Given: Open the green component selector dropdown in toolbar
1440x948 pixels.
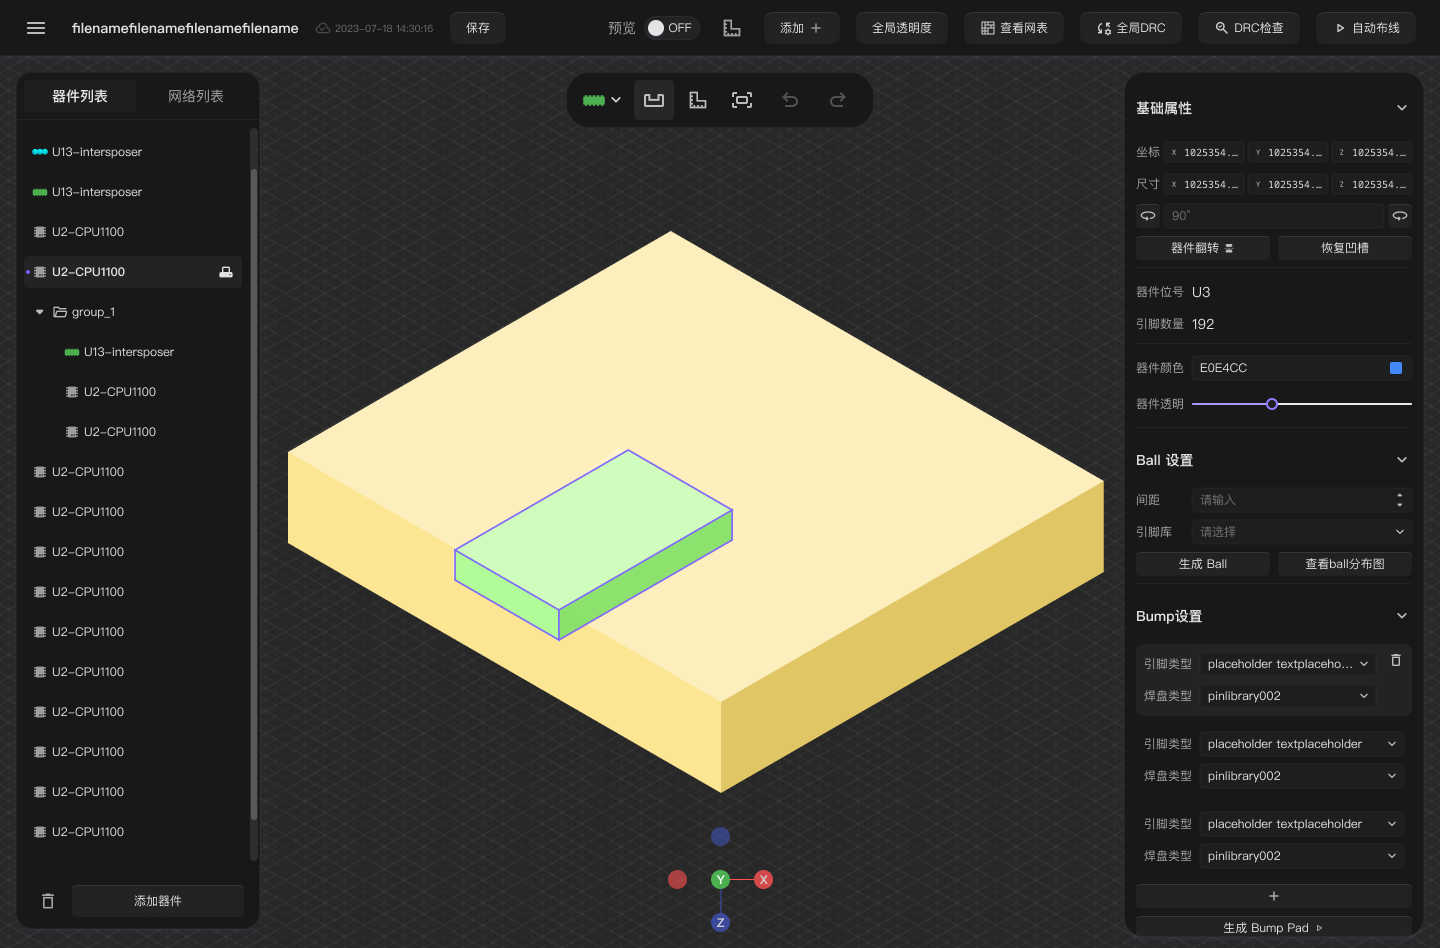Looking at the screenshot, I should (601, 100).
